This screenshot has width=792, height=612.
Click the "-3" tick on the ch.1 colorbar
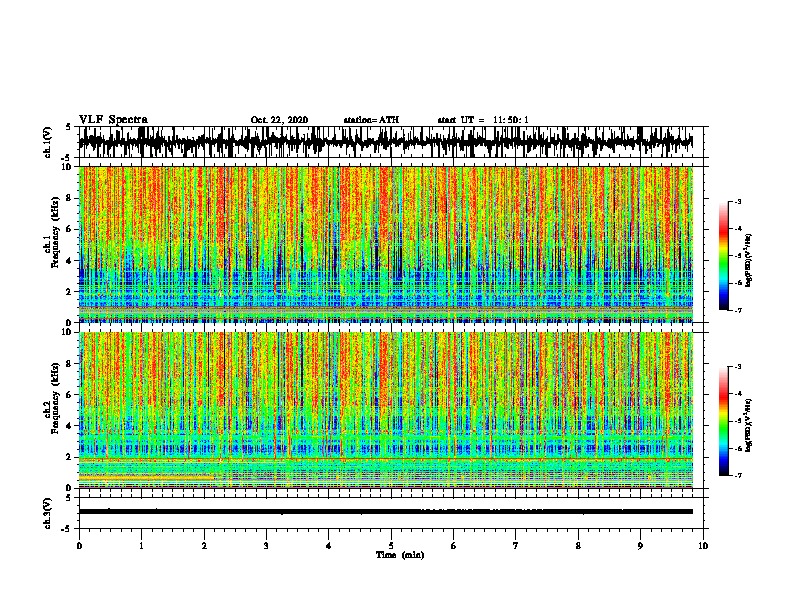pyautogui.click(x=737, y=201)
